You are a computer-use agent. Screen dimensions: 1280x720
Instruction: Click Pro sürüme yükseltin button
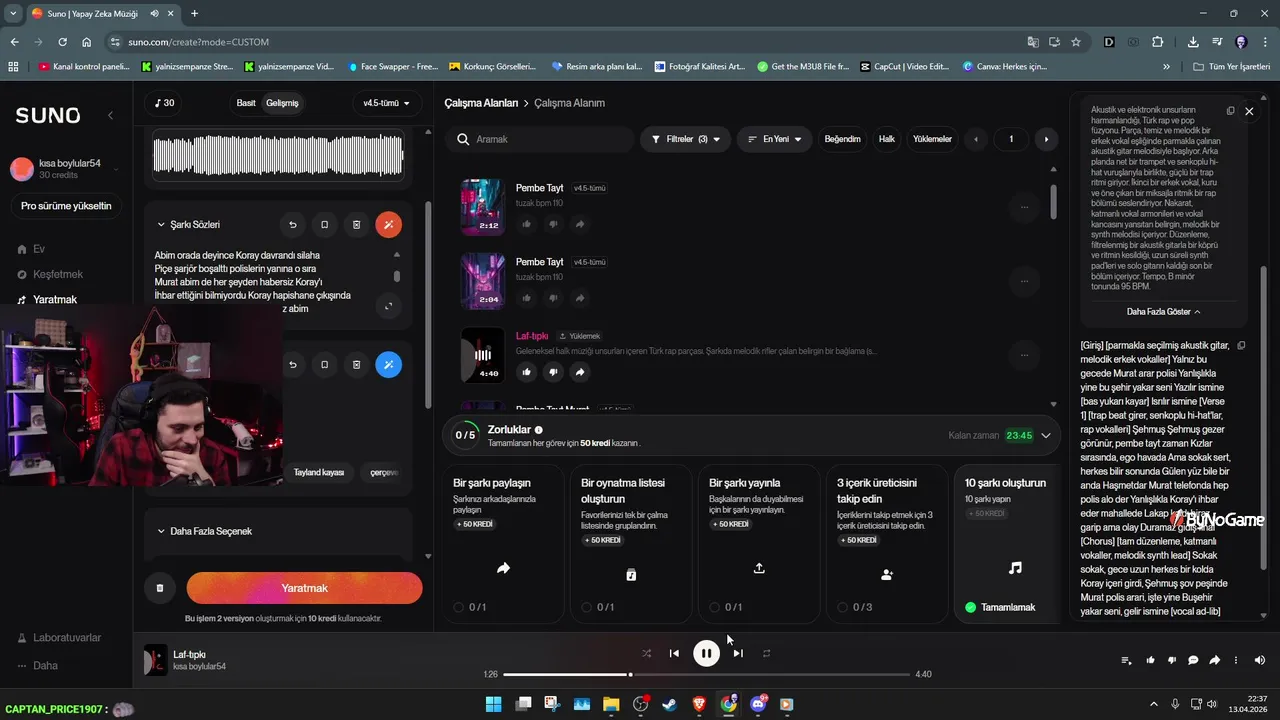(66, 206)
